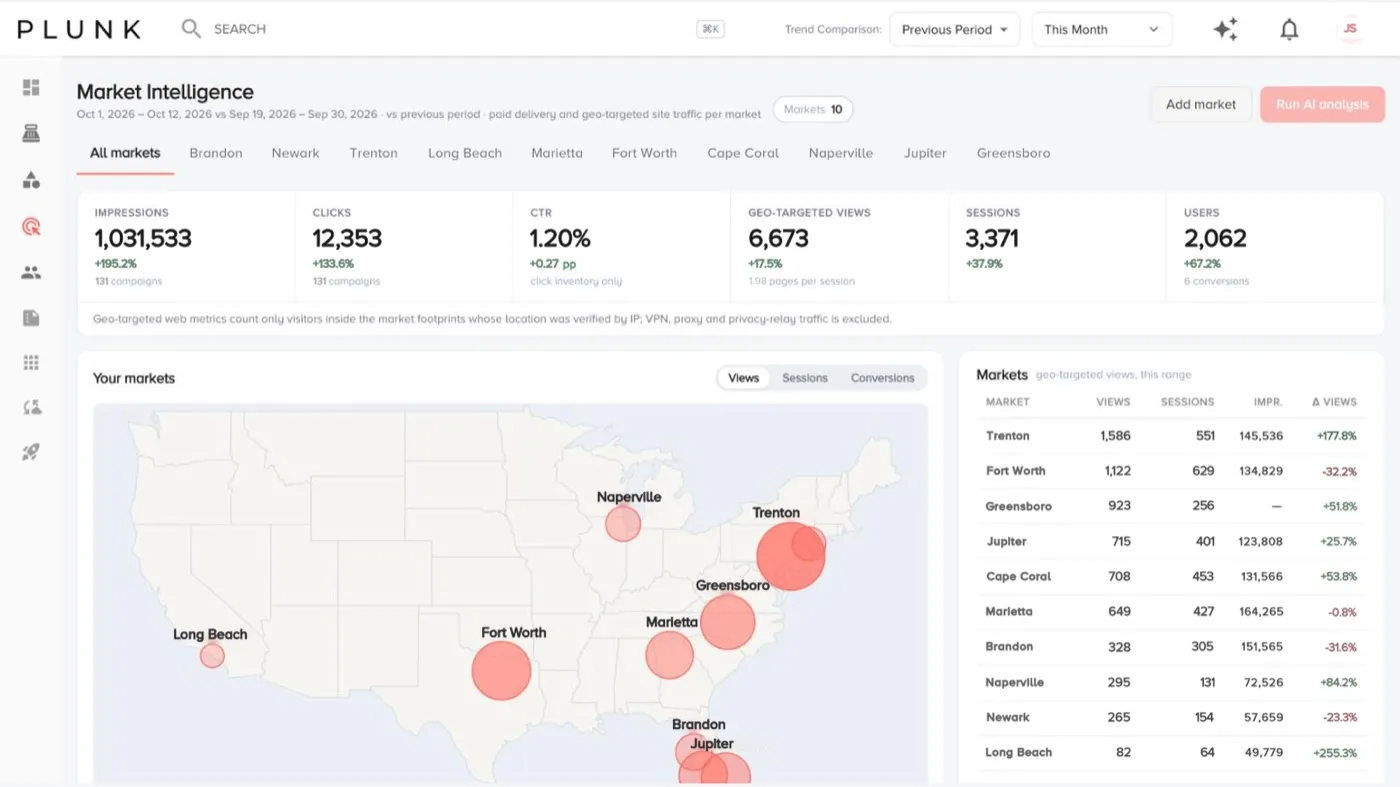Click the ⌘K shortcut badge
This screenshot has width=1400, height=787.
point(710,30)
